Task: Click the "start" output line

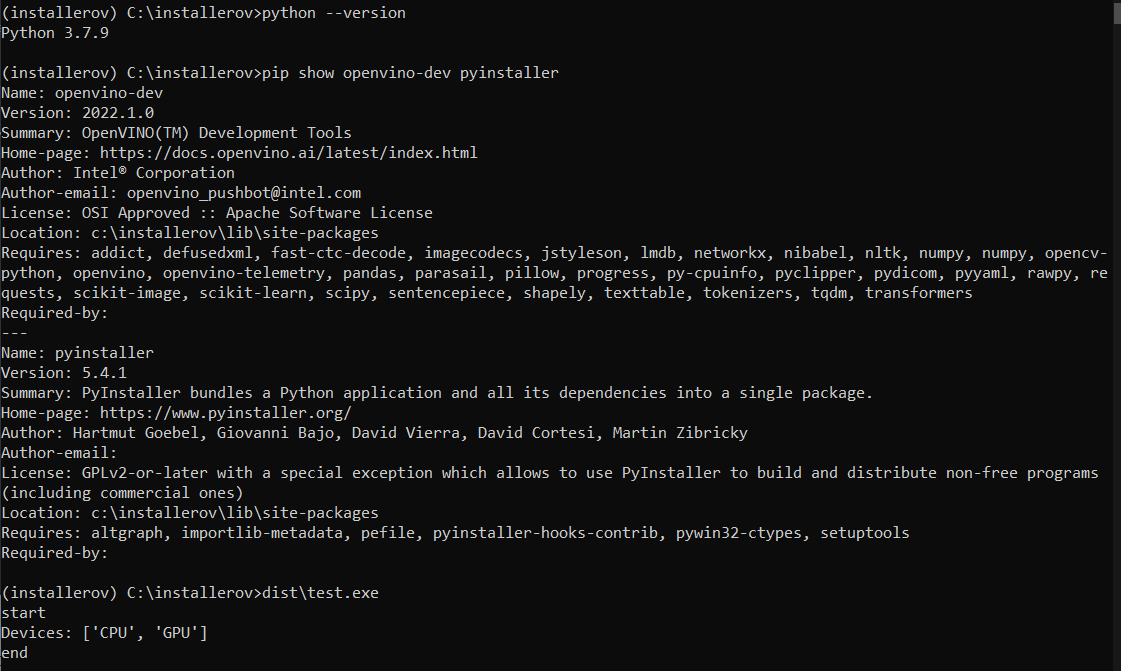Action: 23,613
